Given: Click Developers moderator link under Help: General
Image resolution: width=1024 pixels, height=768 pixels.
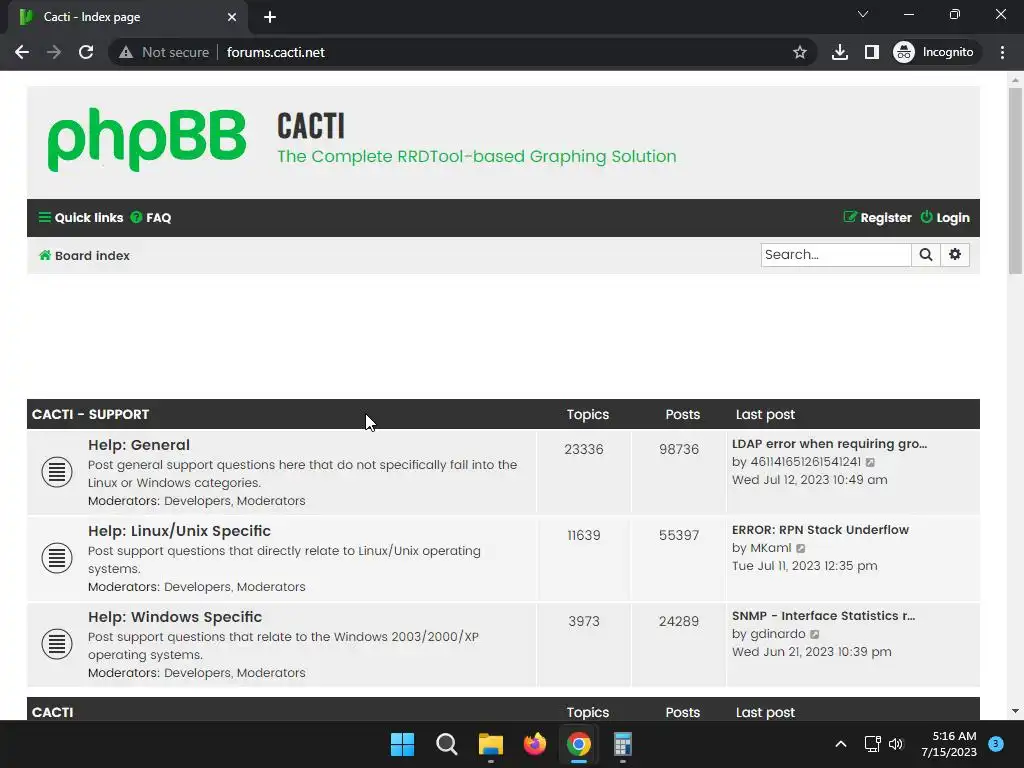Looking at the screenshot, I should 197,501.
